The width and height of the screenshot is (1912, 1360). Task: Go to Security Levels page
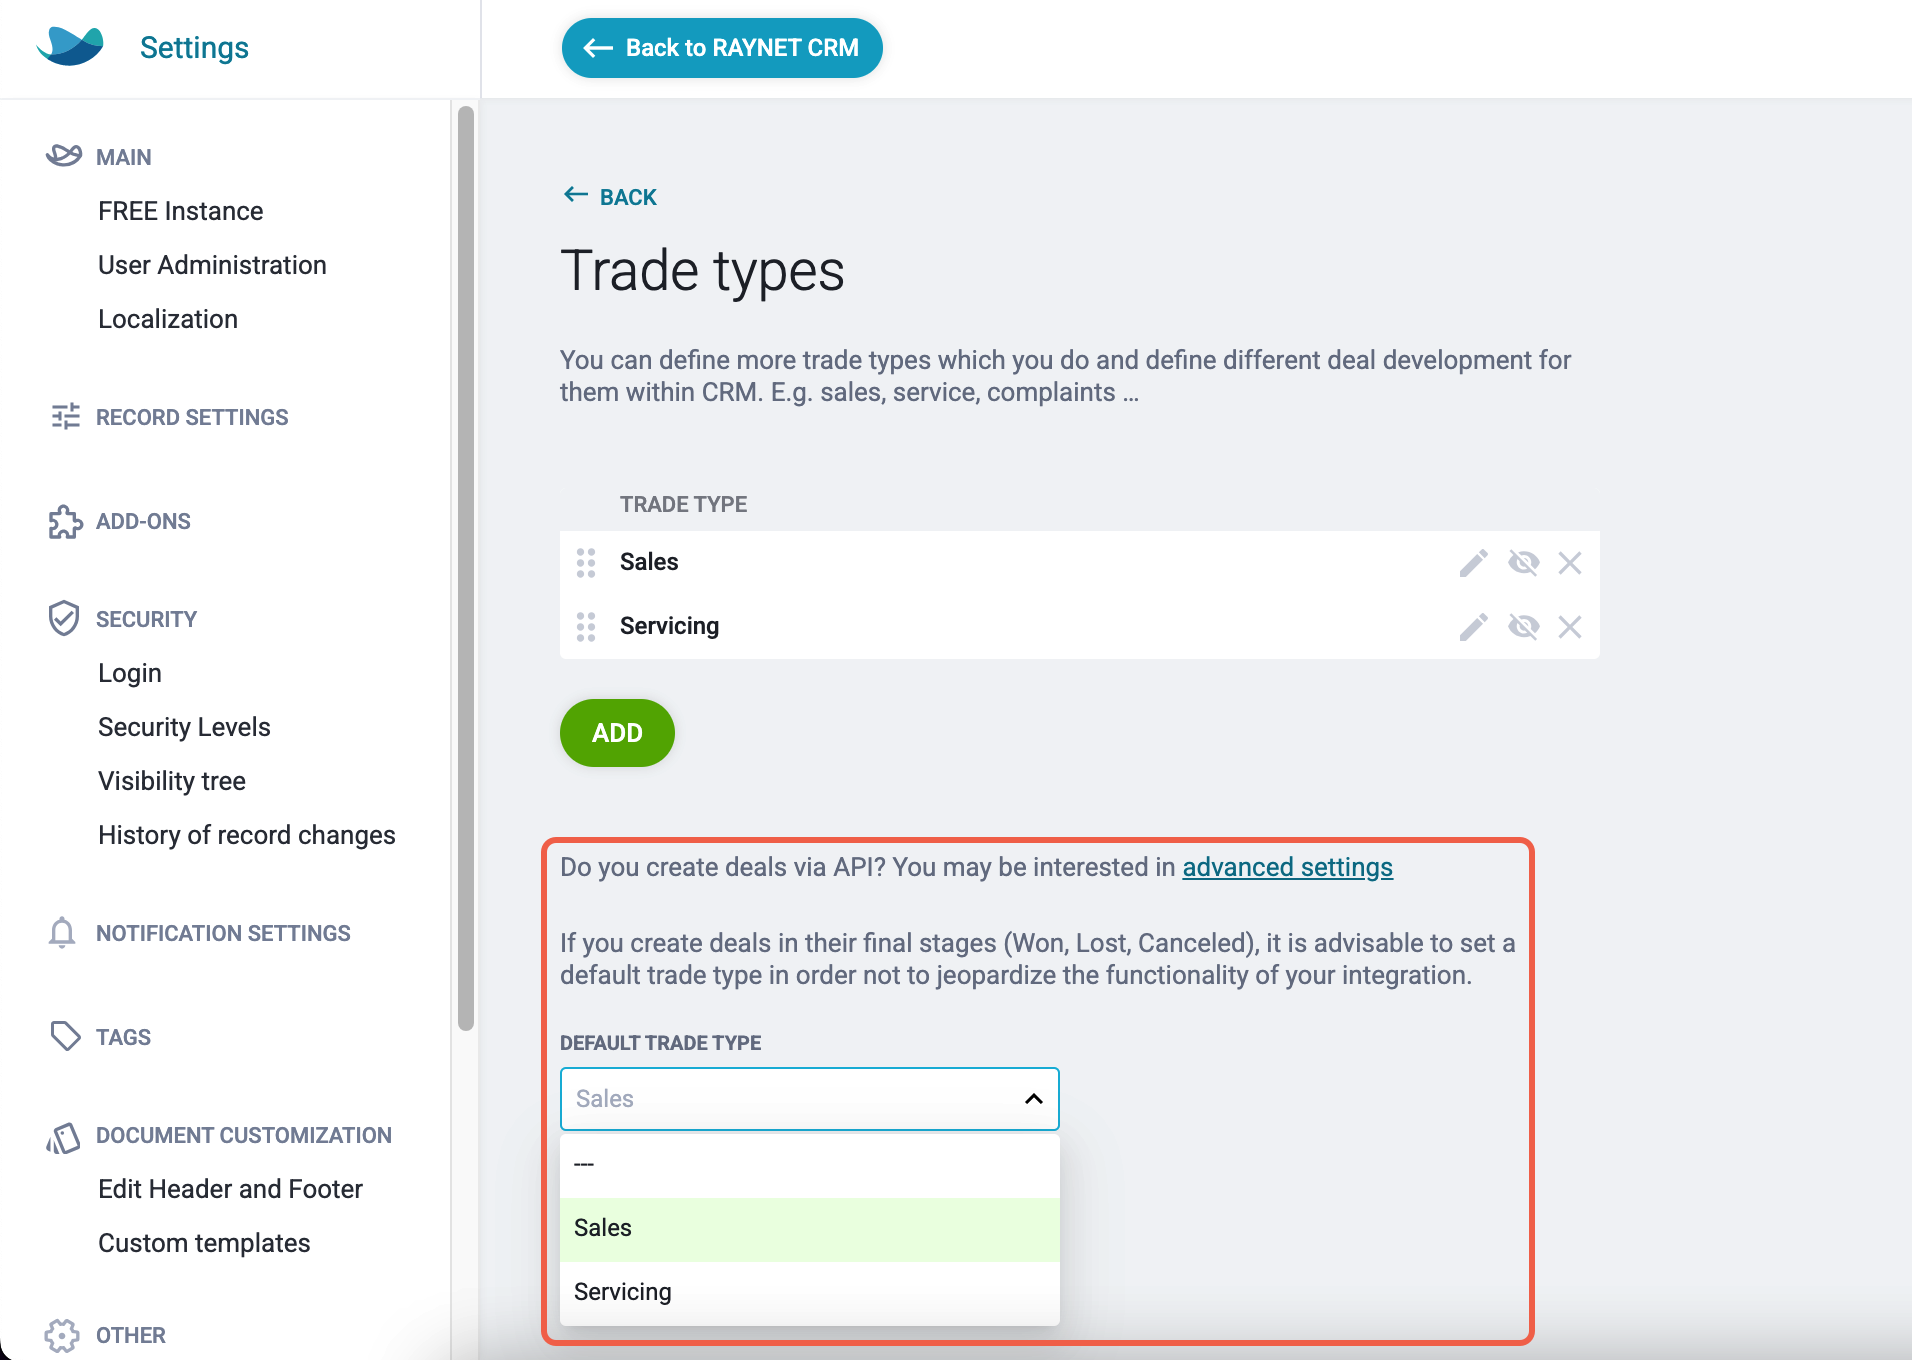tap(184, 727)
